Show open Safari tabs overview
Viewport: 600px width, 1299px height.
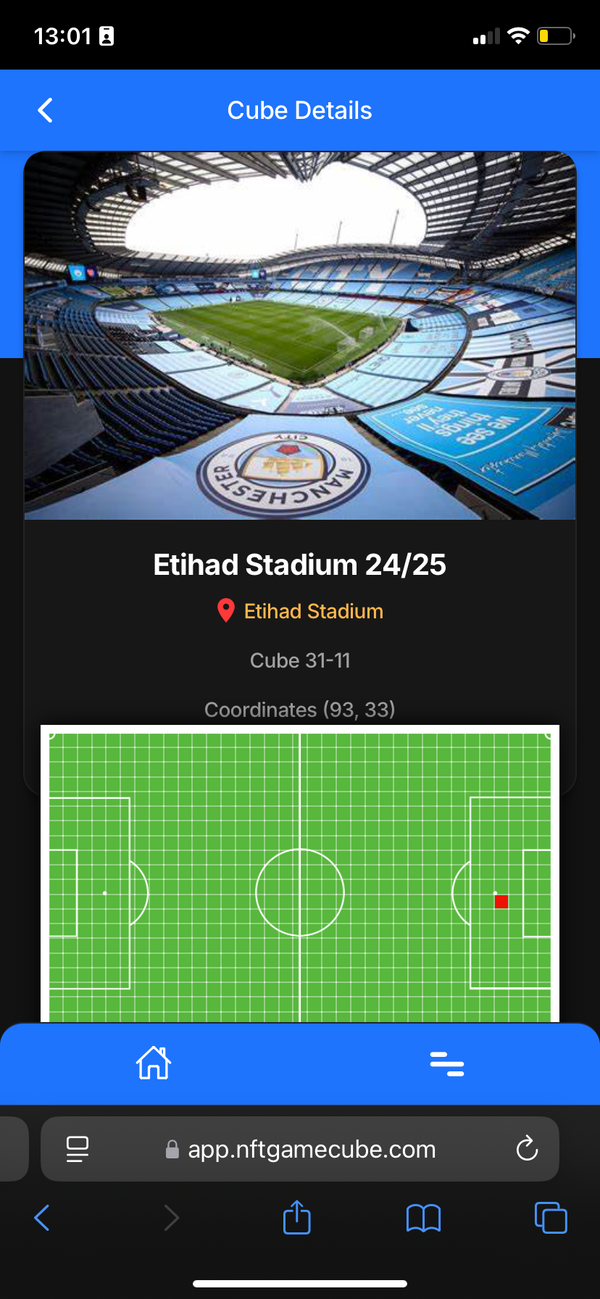(551, 1217)
